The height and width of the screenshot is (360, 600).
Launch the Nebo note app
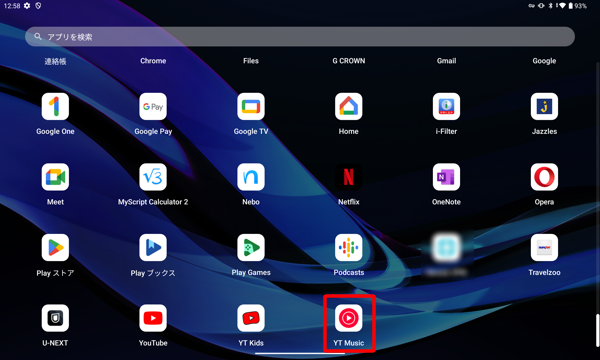coord(251,177)
